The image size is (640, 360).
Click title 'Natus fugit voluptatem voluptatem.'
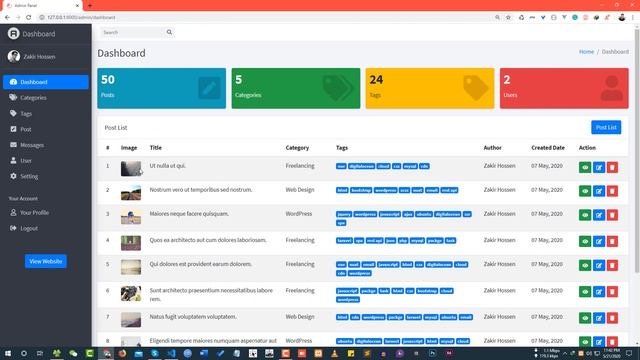(x=193, y=317)
